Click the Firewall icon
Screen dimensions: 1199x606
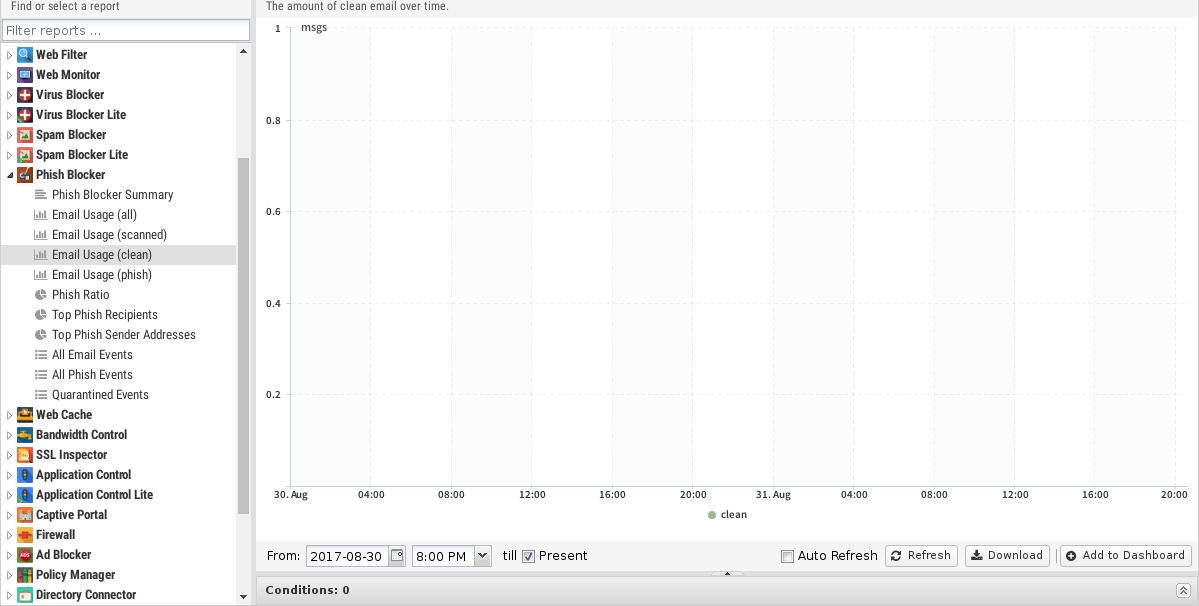click(24, 535)
